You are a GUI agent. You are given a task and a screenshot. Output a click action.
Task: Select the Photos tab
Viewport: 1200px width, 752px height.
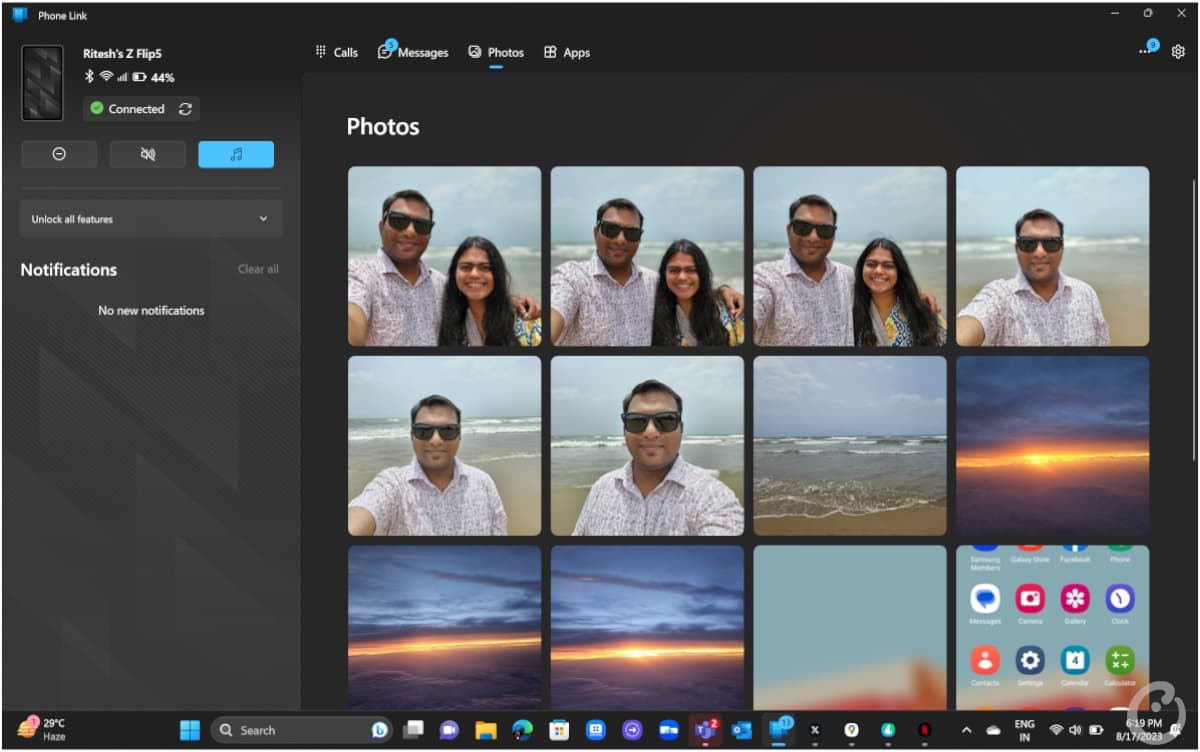[496, 52]
